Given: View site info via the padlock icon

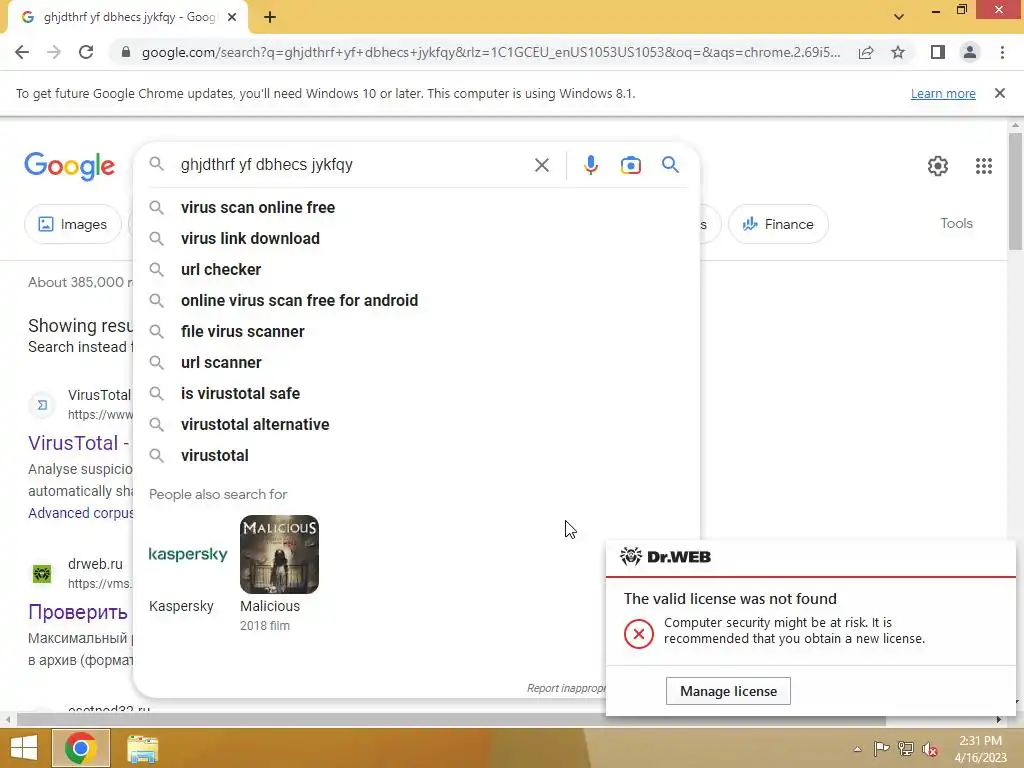Looking at the screenshot, I should click(x=126, y=52).
